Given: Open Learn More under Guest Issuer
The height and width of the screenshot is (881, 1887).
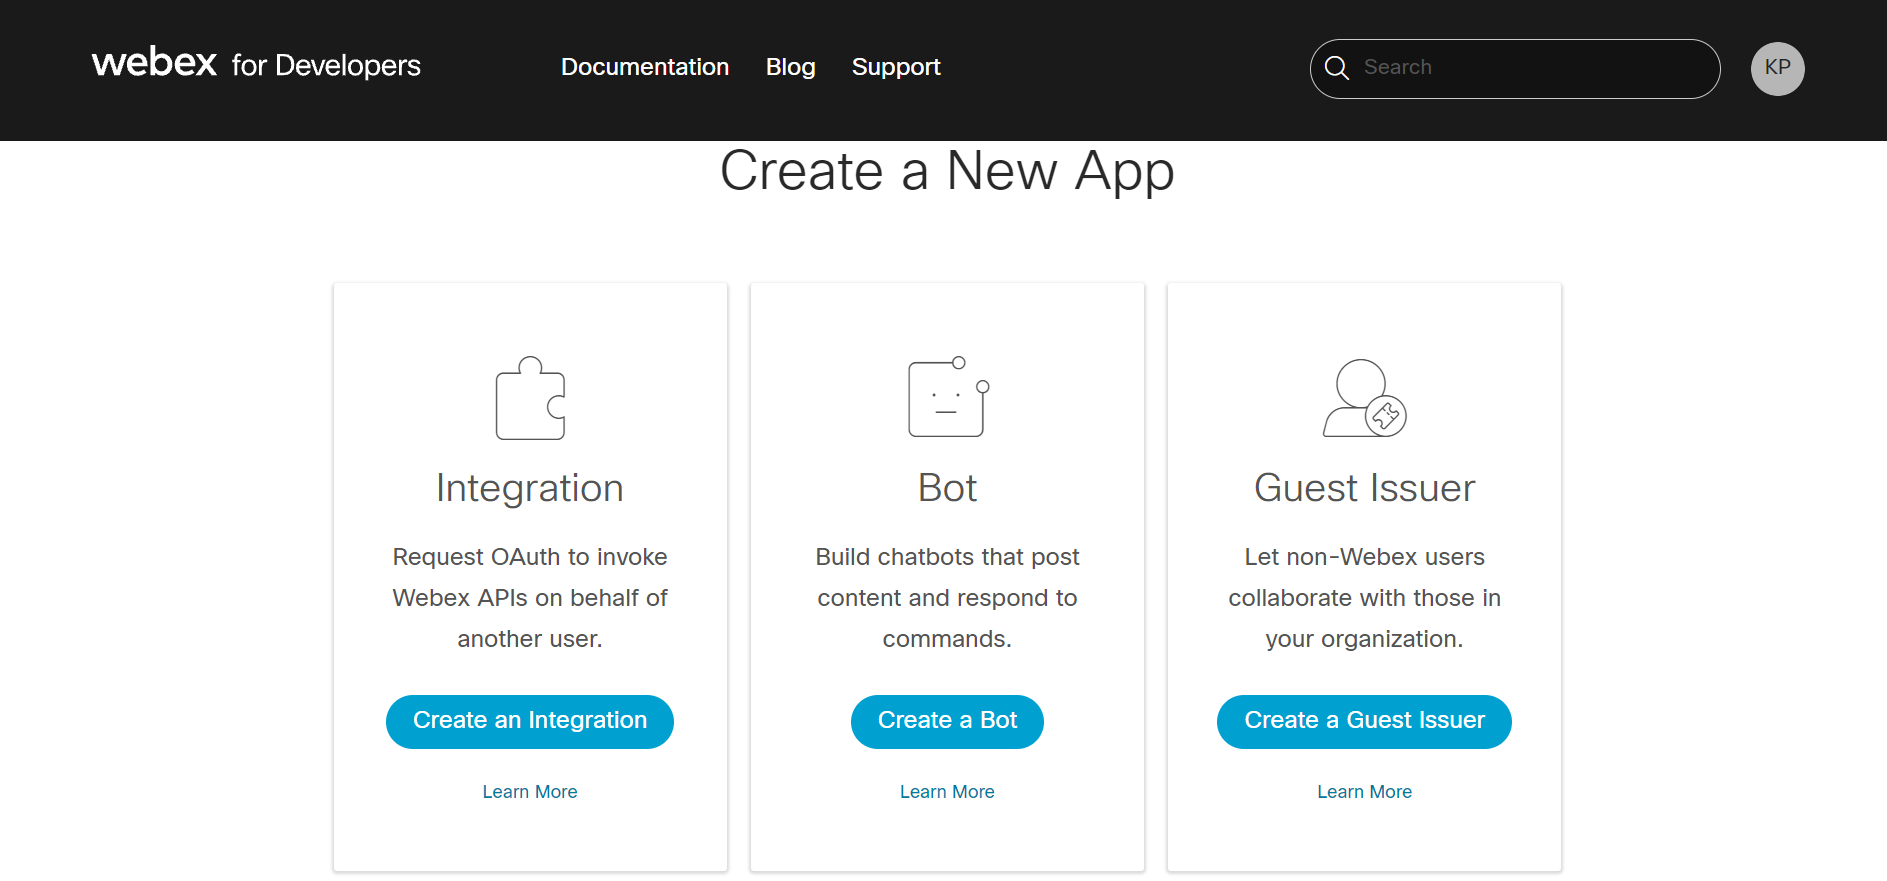Looking at the screenshot, I should click(x=1364, y=792).
